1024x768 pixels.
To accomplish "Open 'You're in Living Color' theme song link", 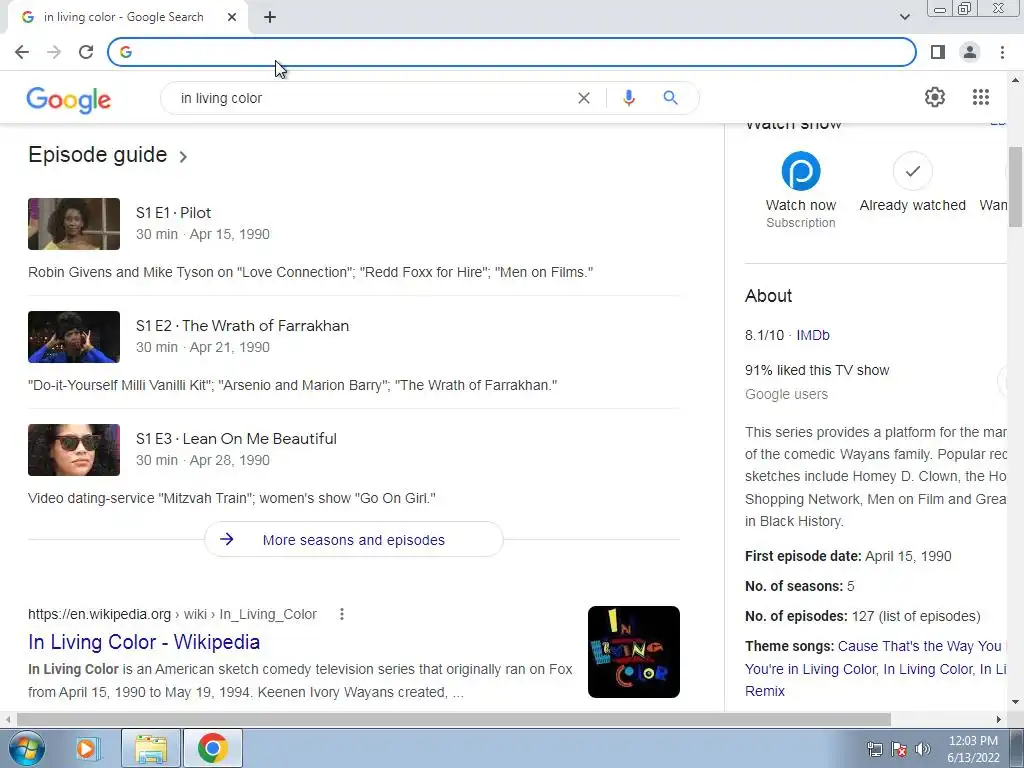I will point(810,669).
